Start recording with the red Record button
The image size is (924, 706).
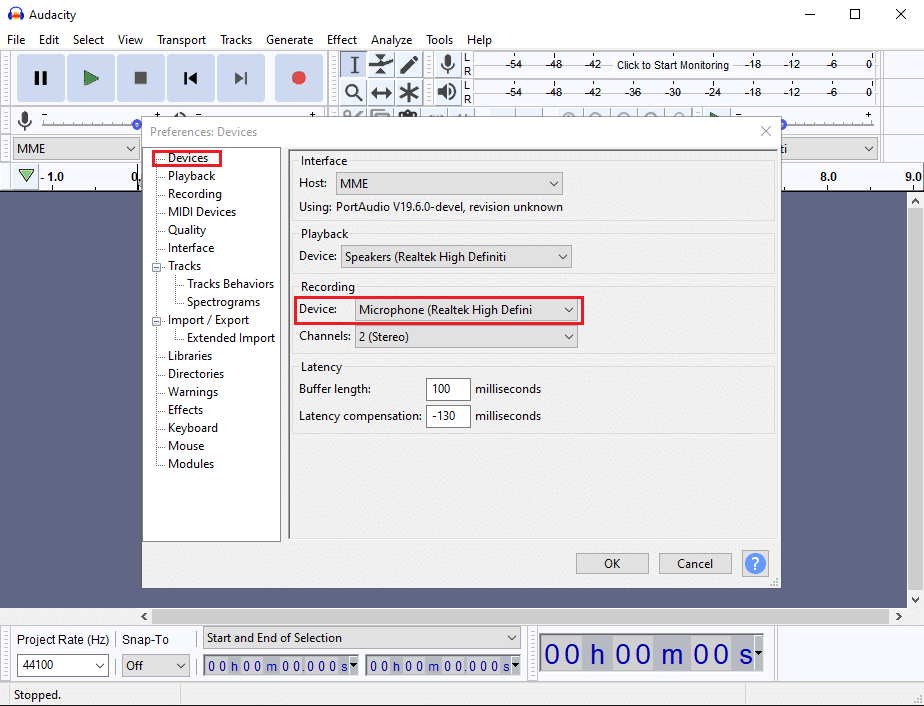298,78
